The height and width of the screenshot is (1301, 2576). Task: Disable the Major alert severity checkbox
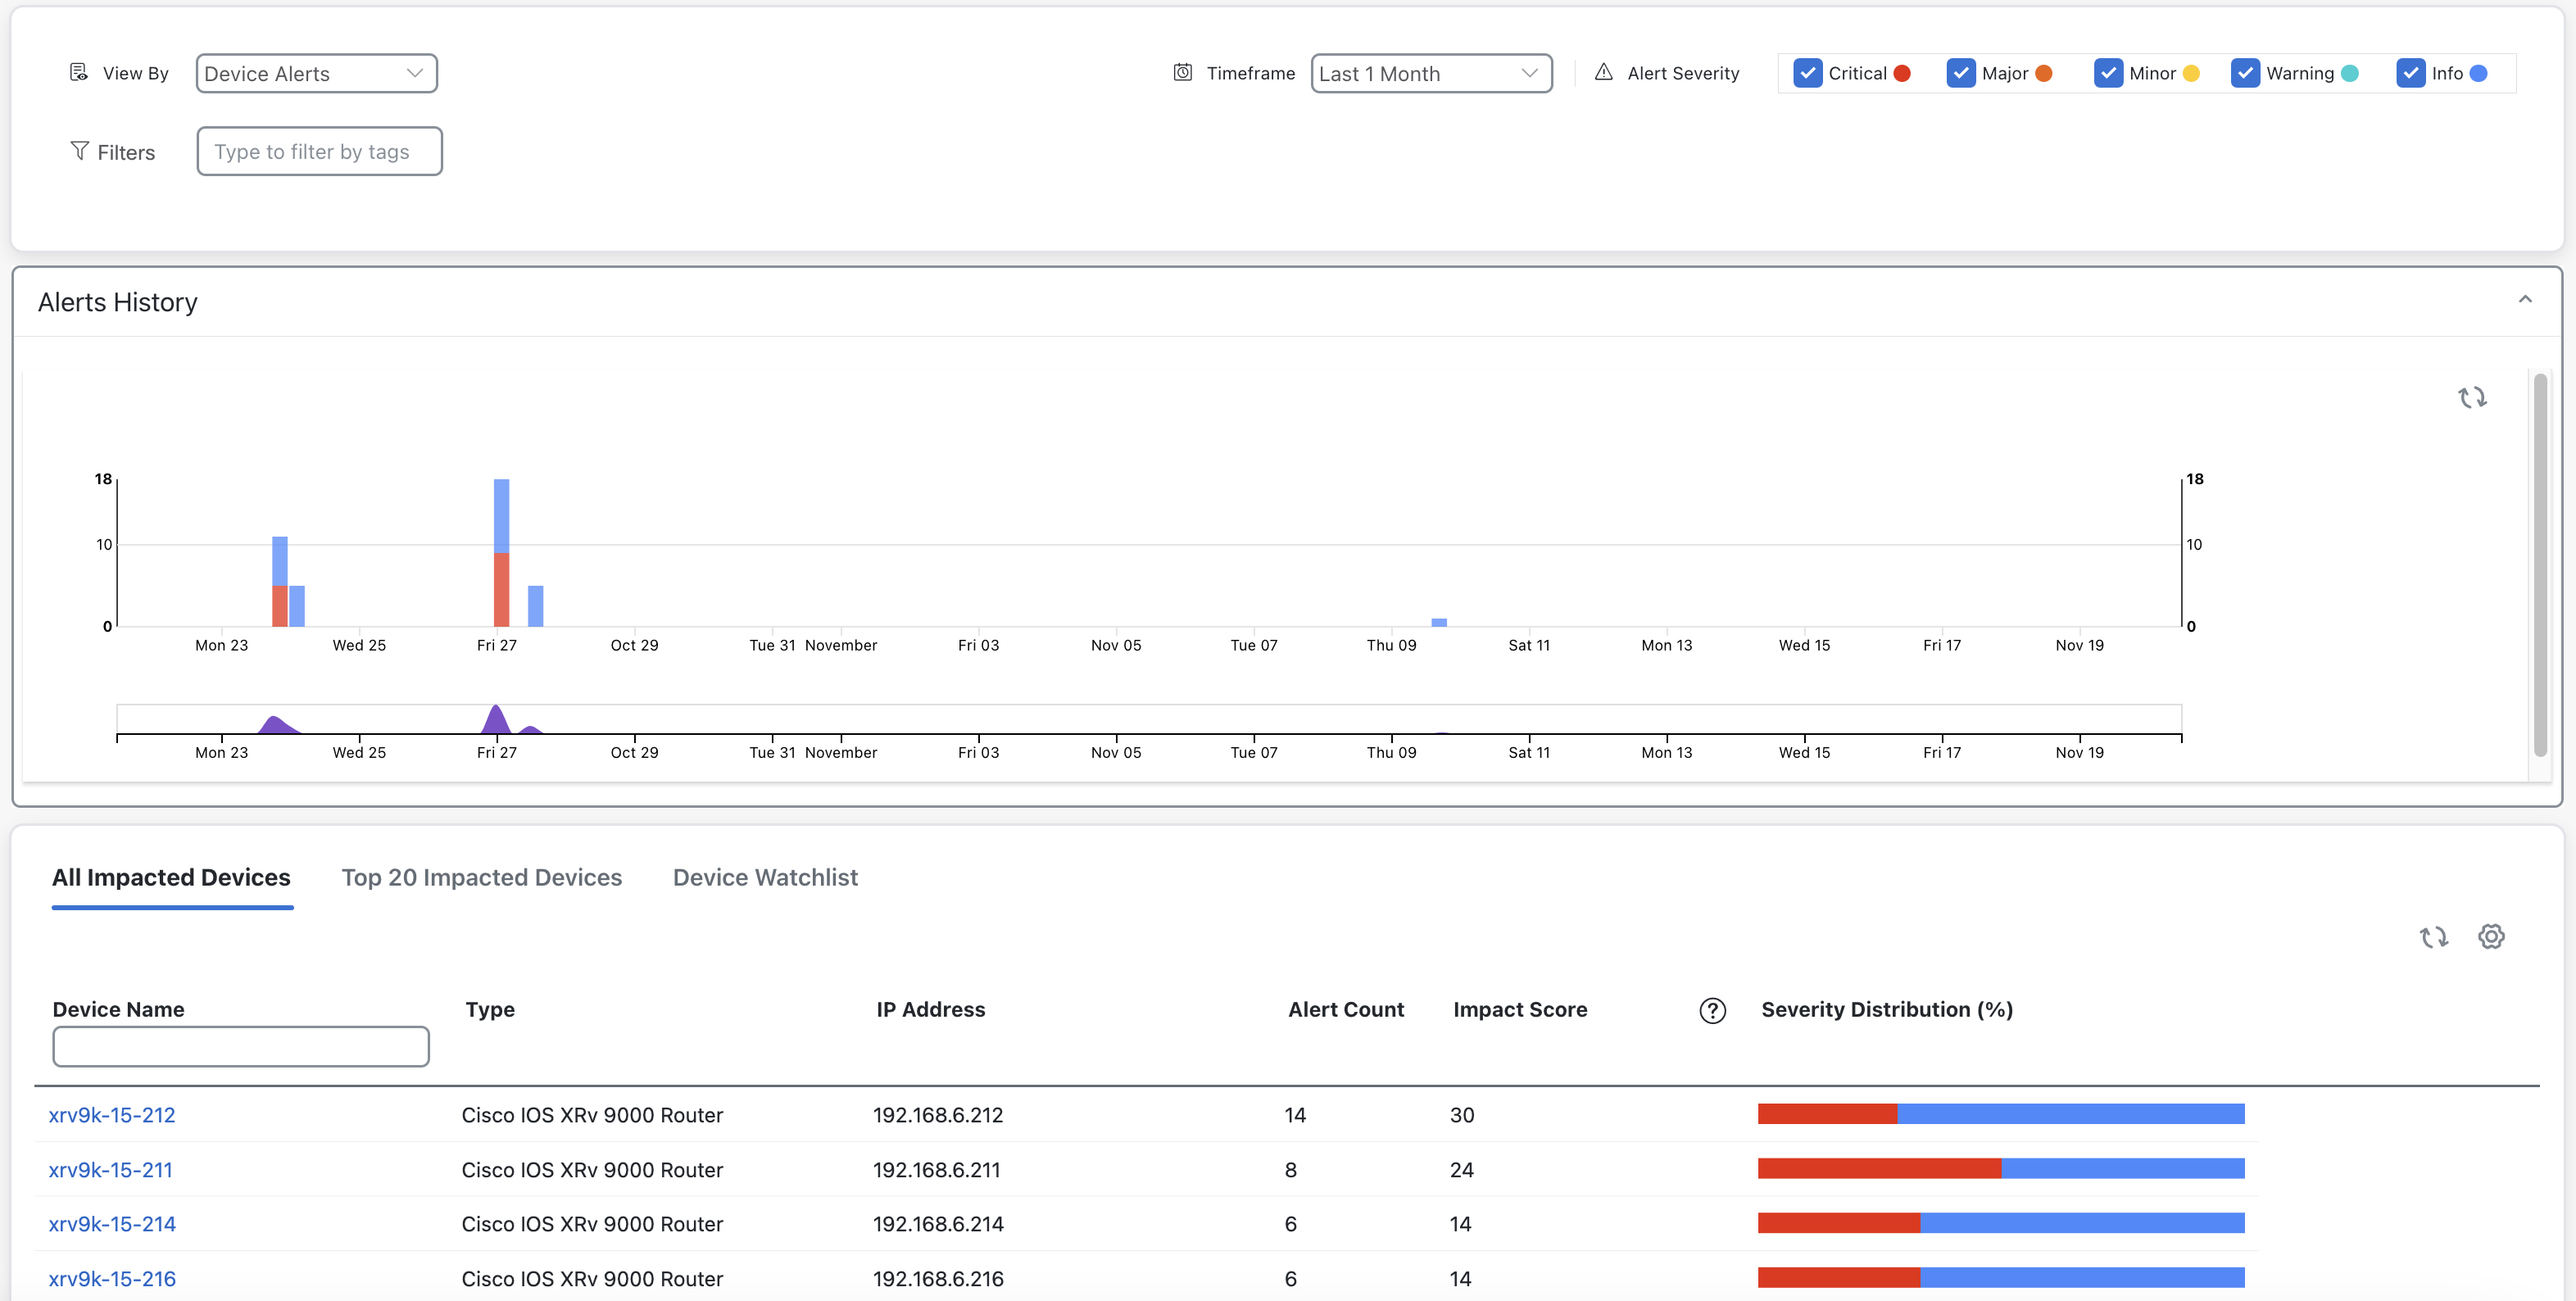point(1962,71)
